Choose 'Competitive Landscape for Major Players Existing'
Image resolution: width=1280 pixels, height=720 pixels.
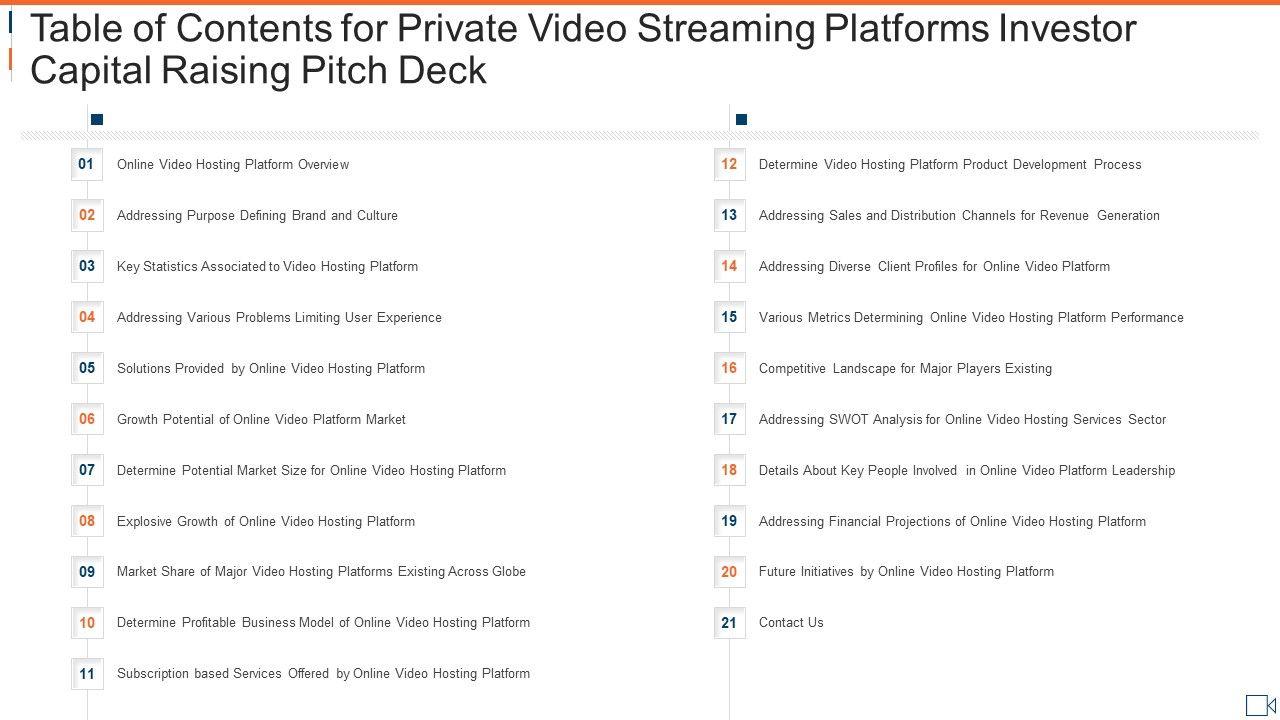tap(905, 368)
